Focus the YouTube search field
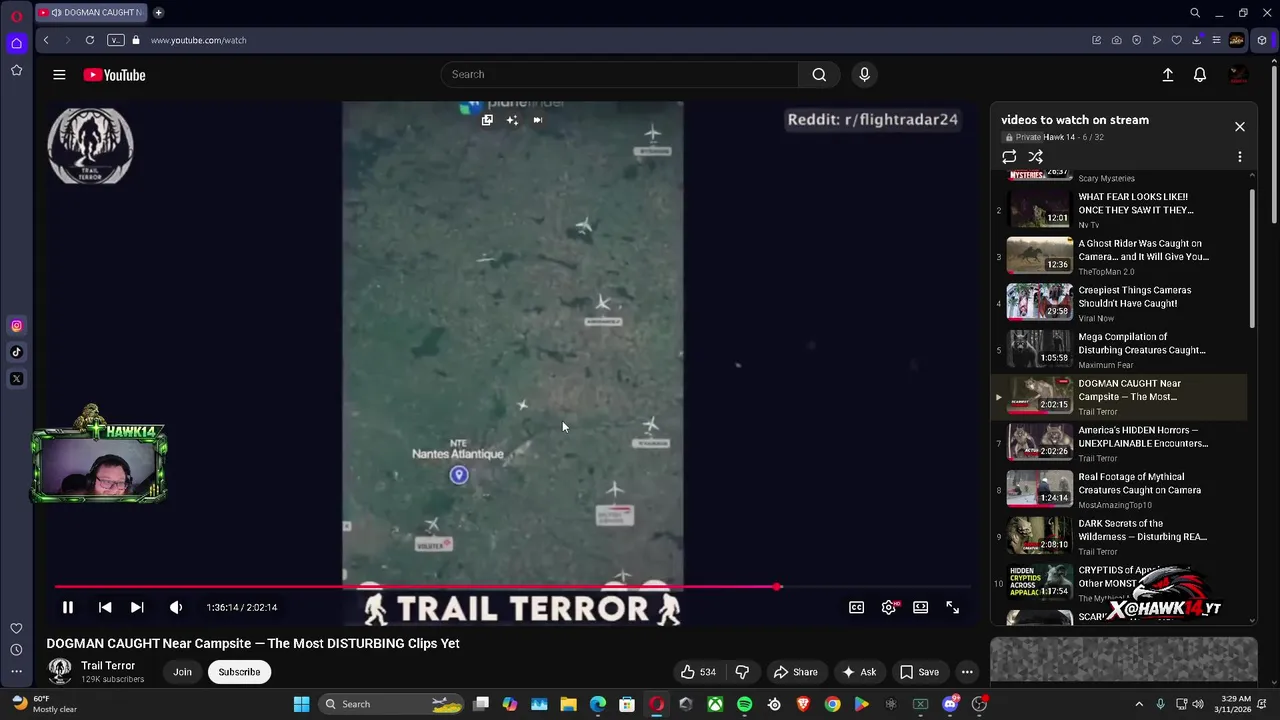 point(620,74)
